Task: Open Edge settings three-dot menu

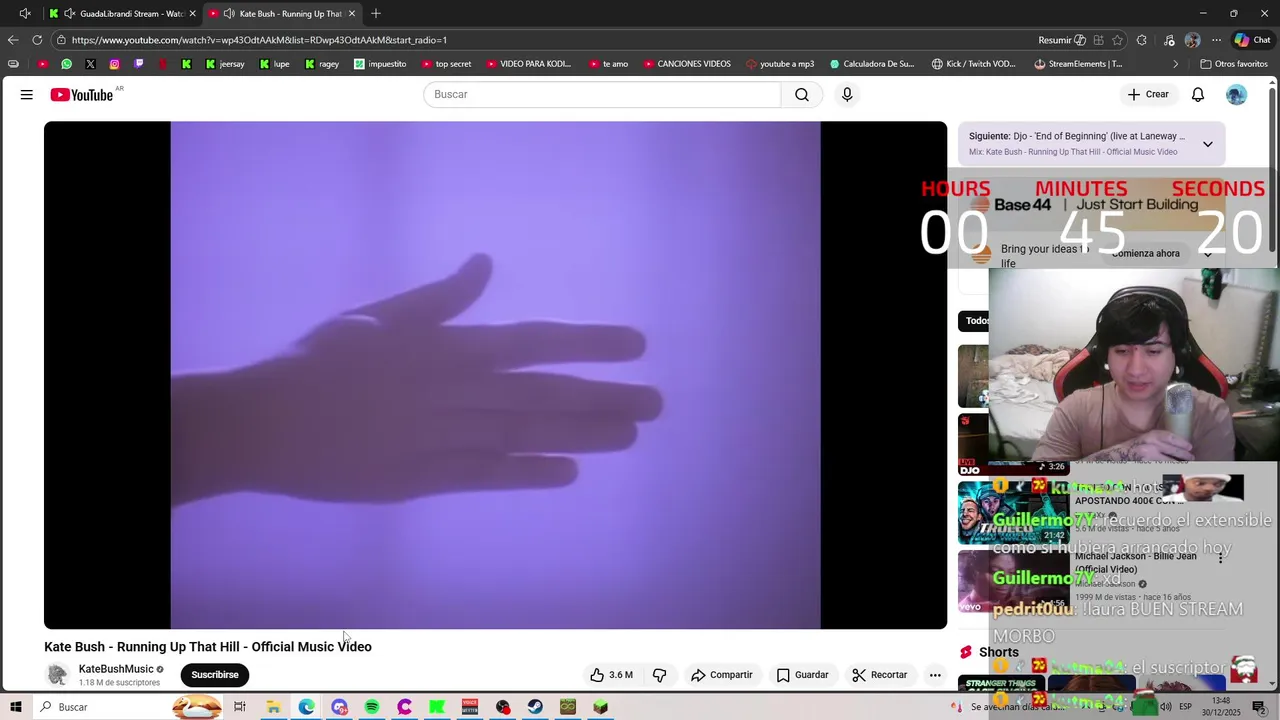Action: click(x=1216, y=40)
